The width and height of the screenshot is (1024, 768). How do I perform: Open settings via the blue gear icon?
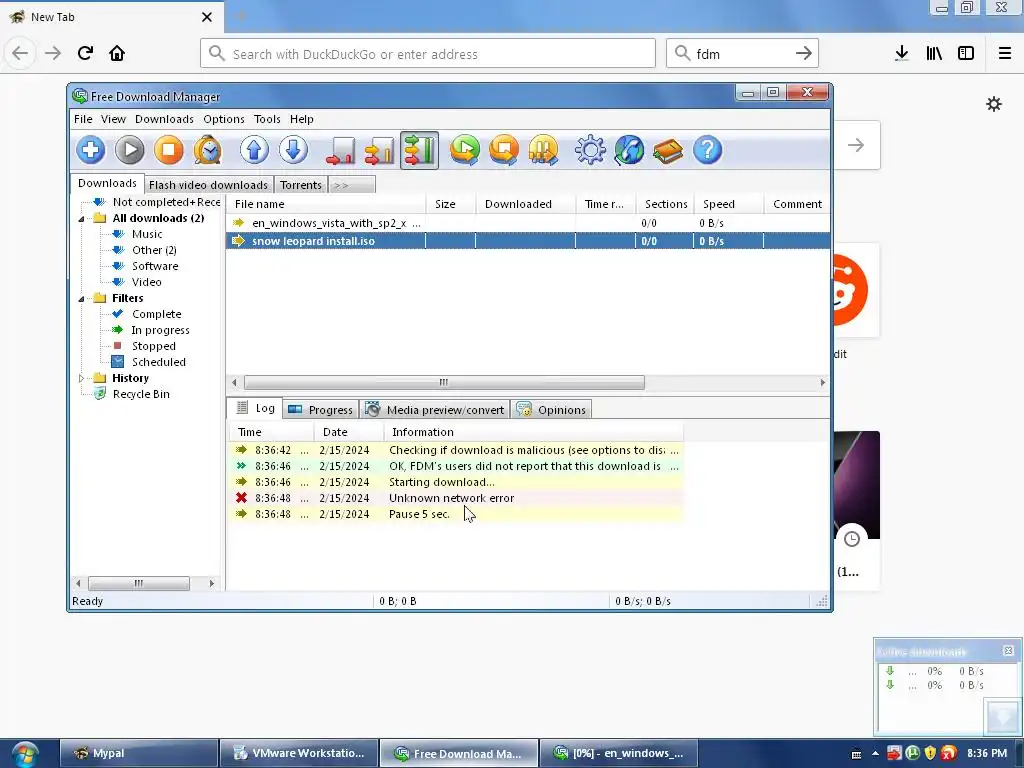(590, 150)
